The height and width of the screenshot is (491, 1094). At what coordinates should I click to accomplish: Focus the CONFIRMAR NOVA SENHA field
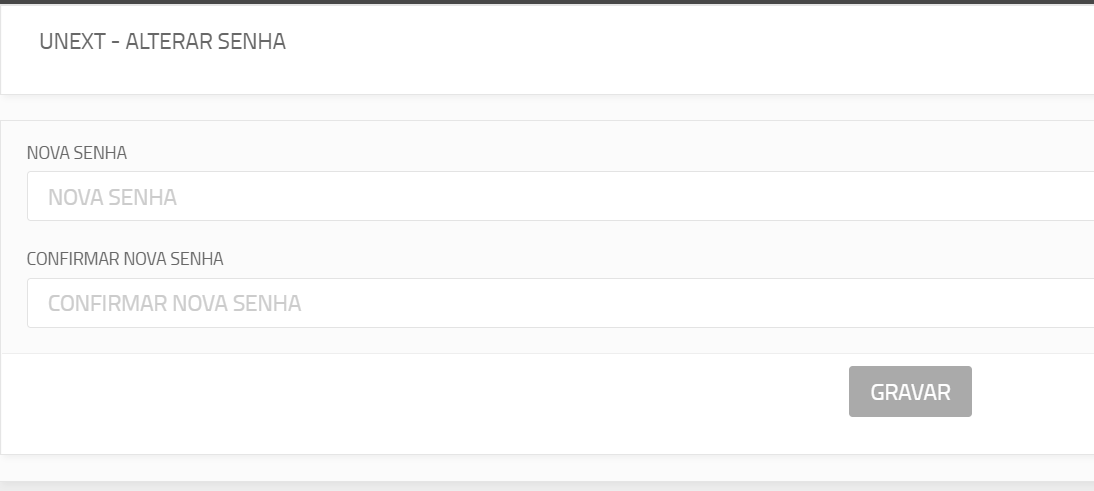[560, 303]
